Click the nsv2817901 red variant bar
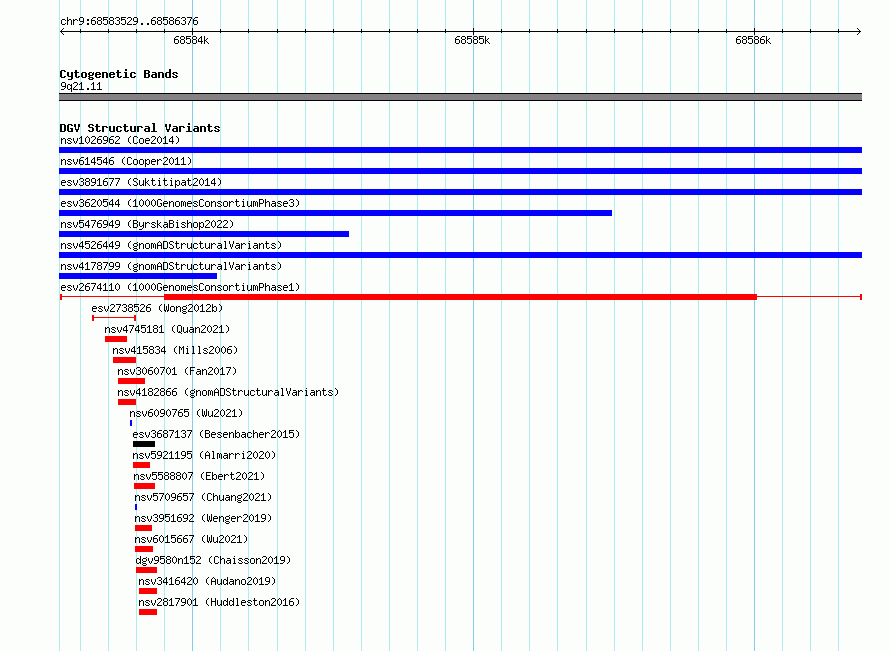Image resolution: width=890 pixels, height=651 pixels. pos(148,612)
